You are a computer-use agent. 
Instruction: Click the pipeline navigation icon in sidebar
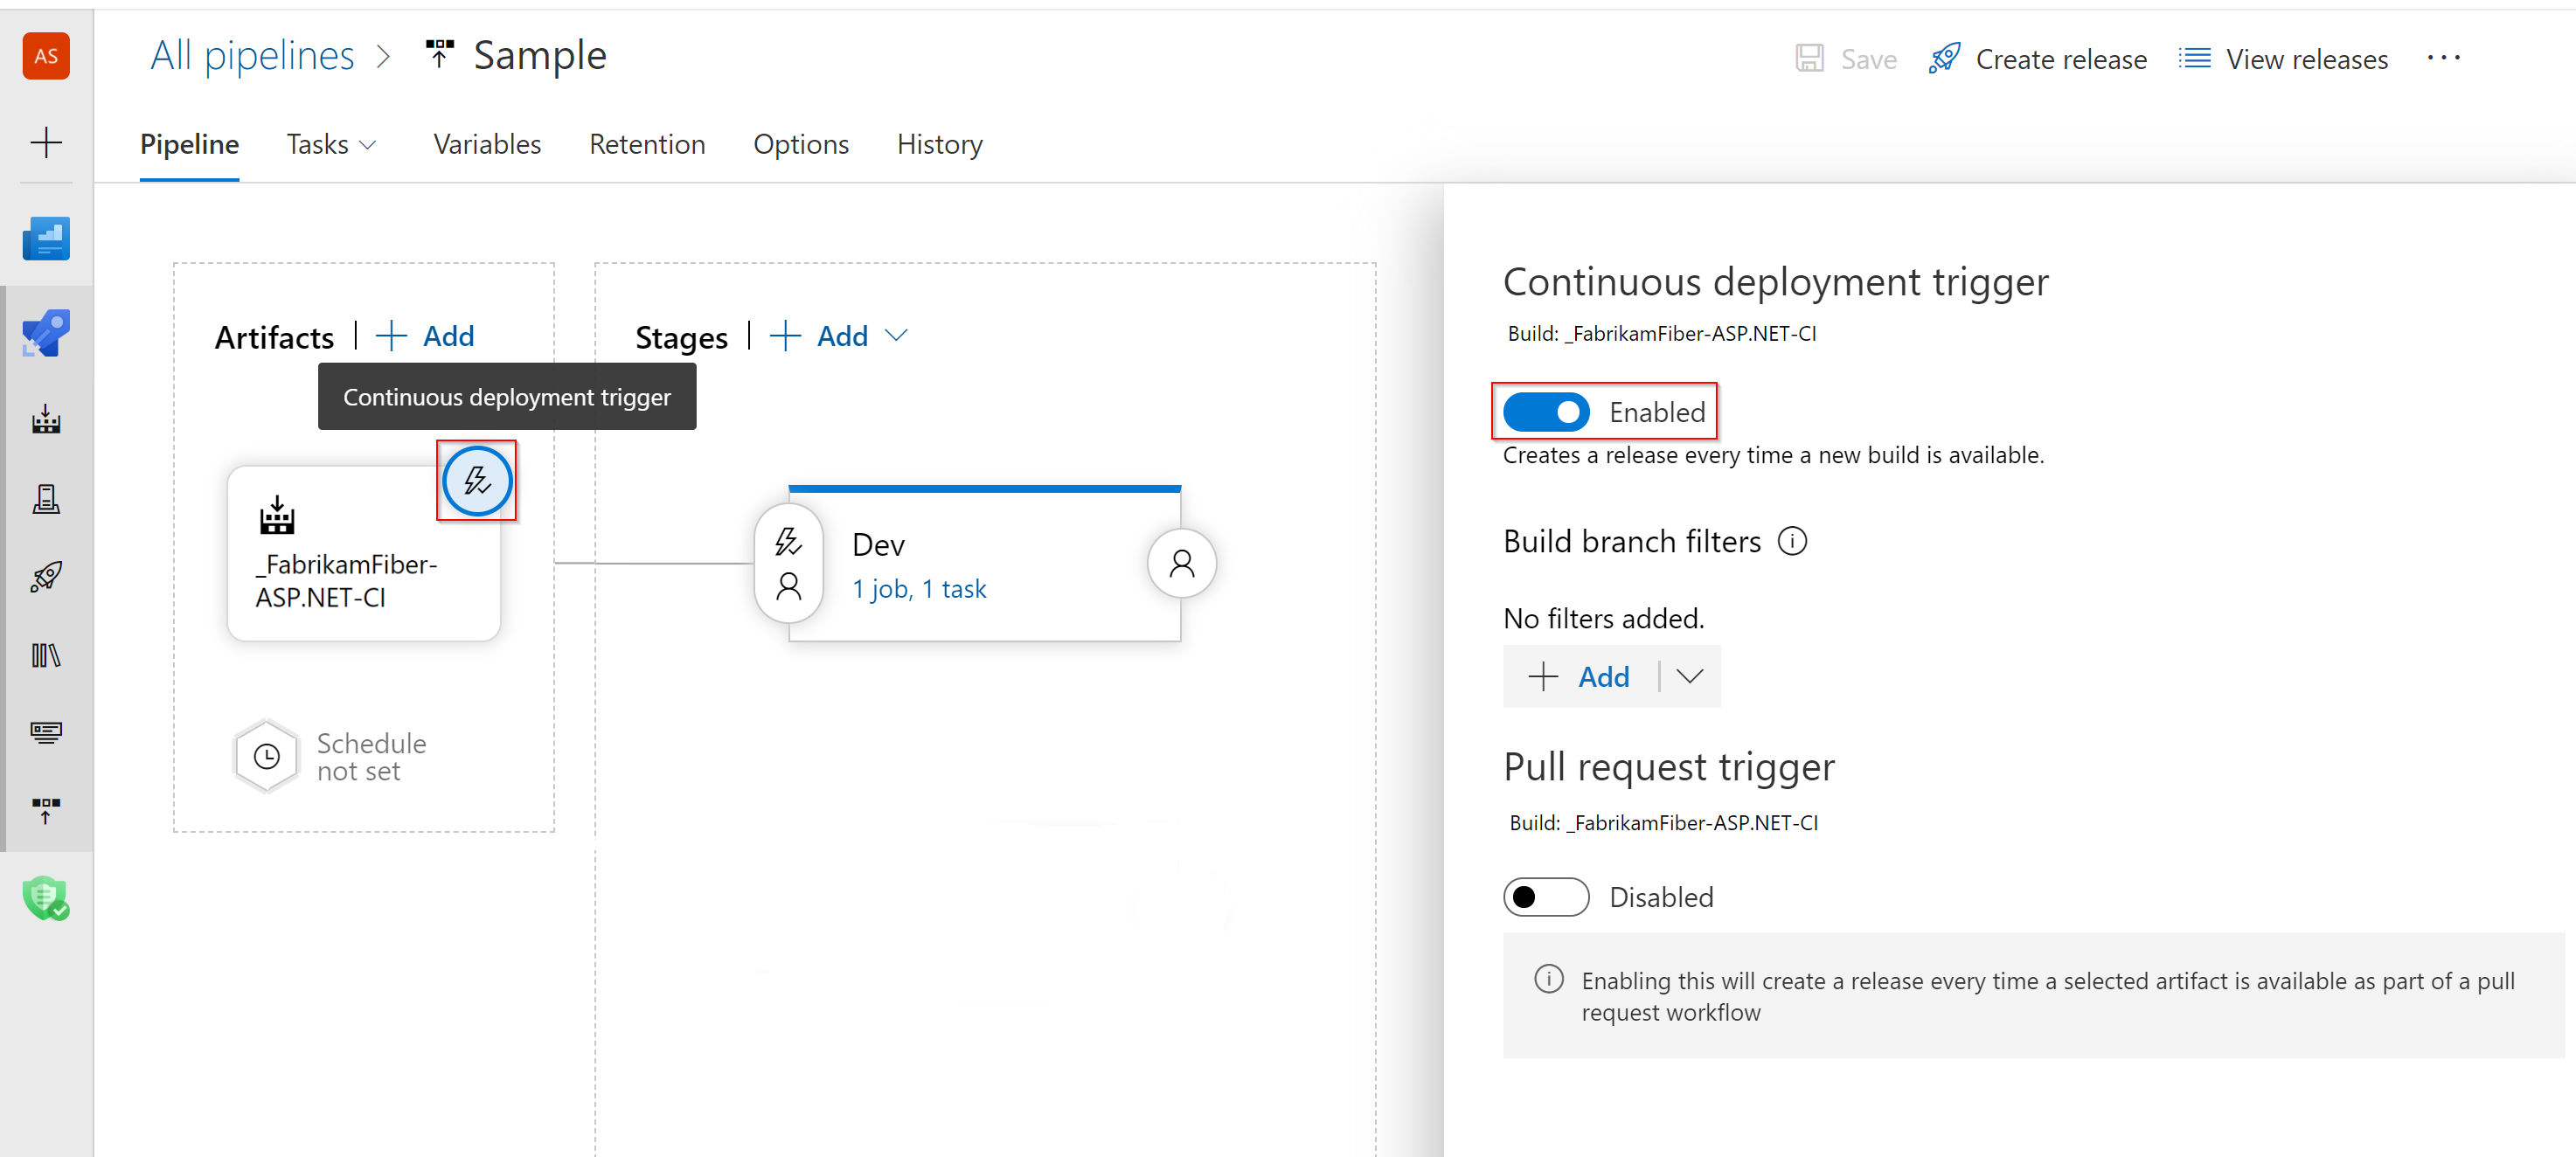pos(46,322)
